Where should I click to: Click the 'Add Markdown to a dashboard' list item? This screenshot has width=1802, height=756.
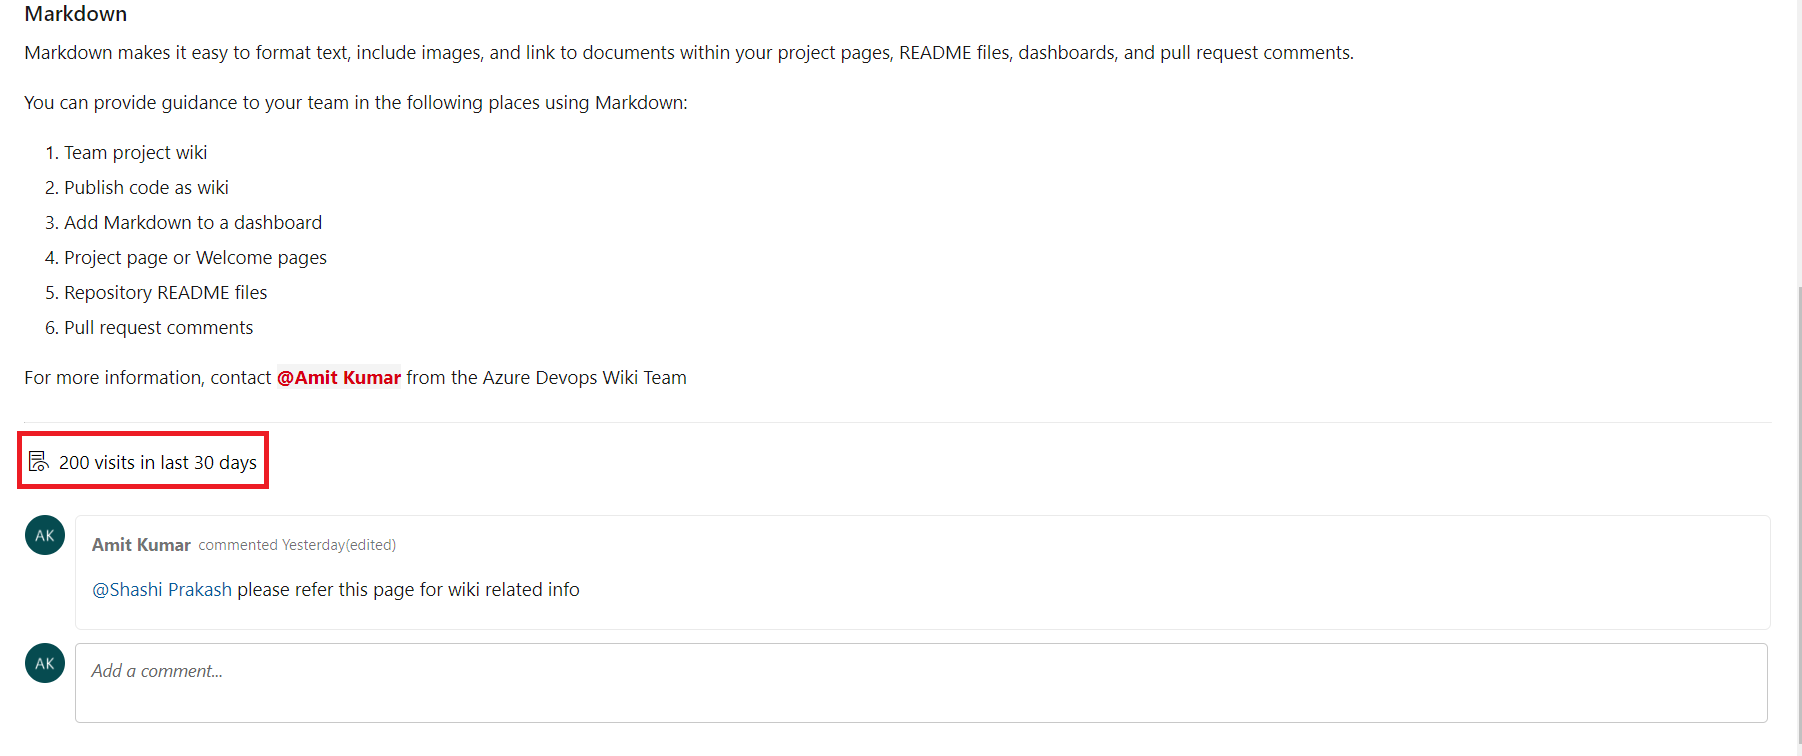193,222
